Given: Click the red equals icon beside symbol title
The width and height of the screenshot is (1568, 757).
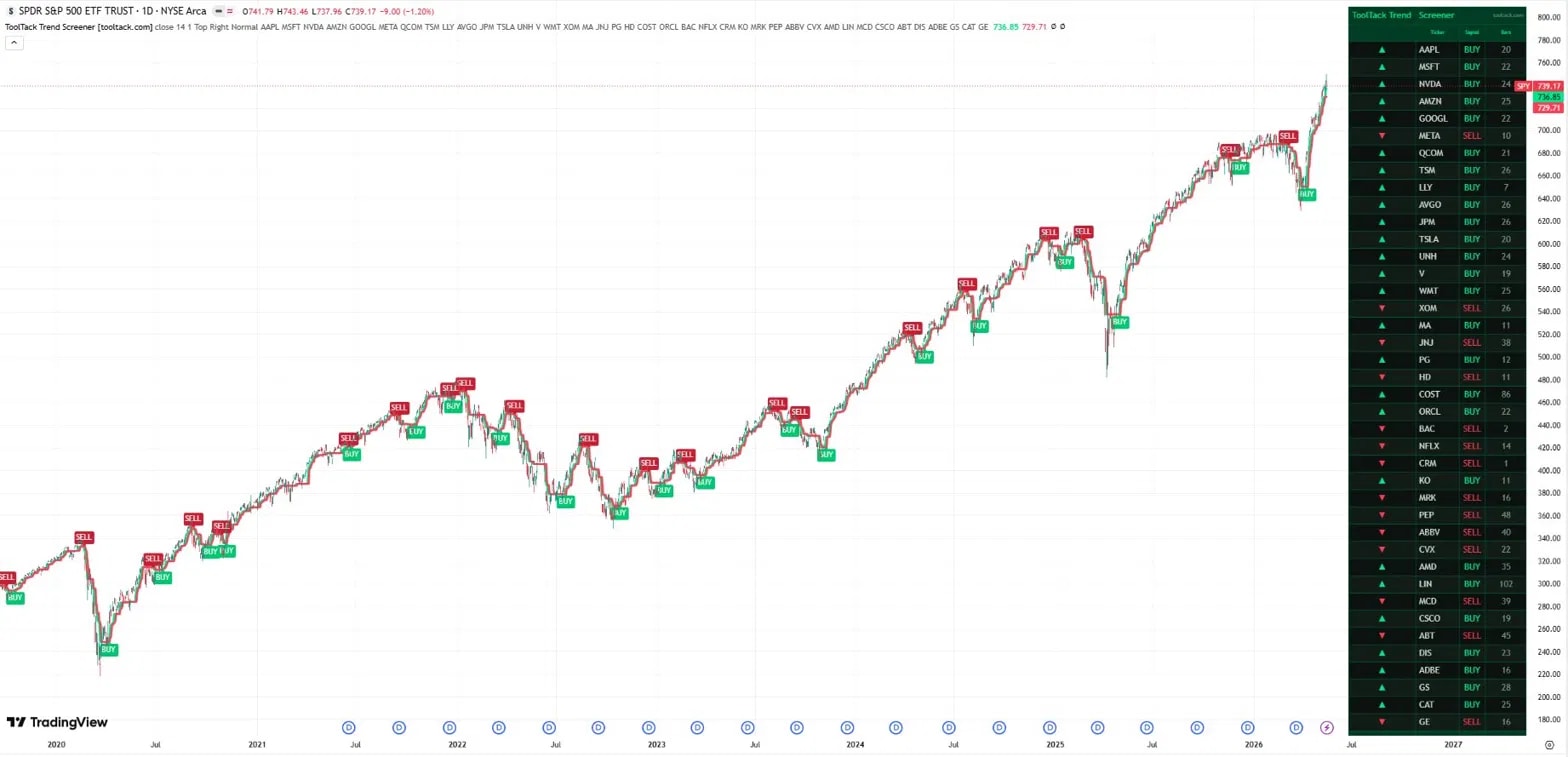Looking at the screenshot, I should [230, 11].
